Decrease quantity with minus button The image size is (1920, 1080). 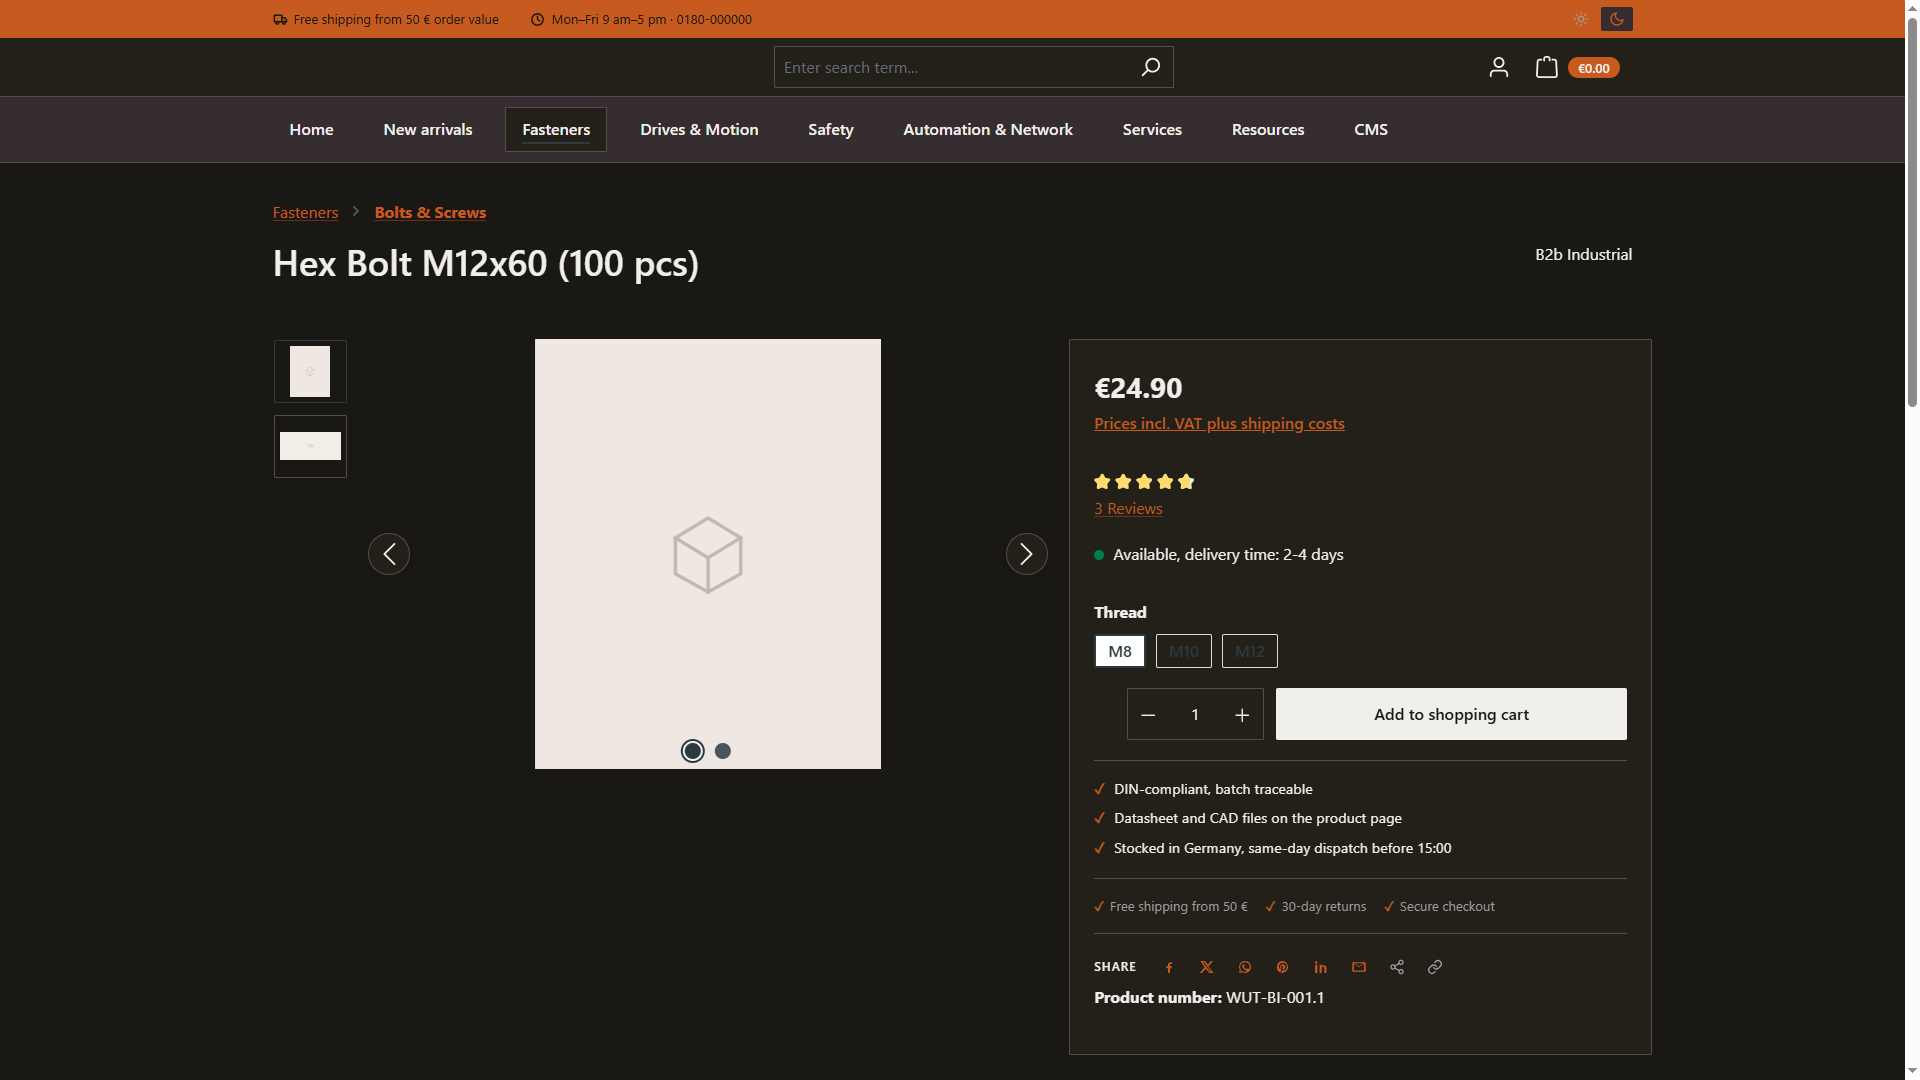point(1148,714)
